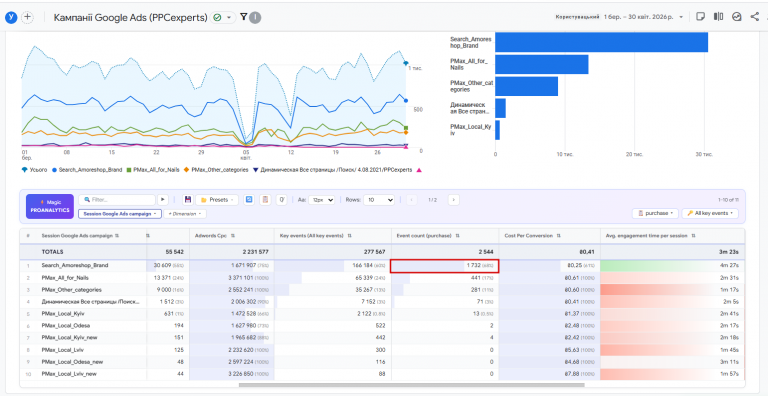This screenshot has width=768, height=396.
Task: Select the PMax_Local_Kyiv campaign row
Action: pos(382,314)
